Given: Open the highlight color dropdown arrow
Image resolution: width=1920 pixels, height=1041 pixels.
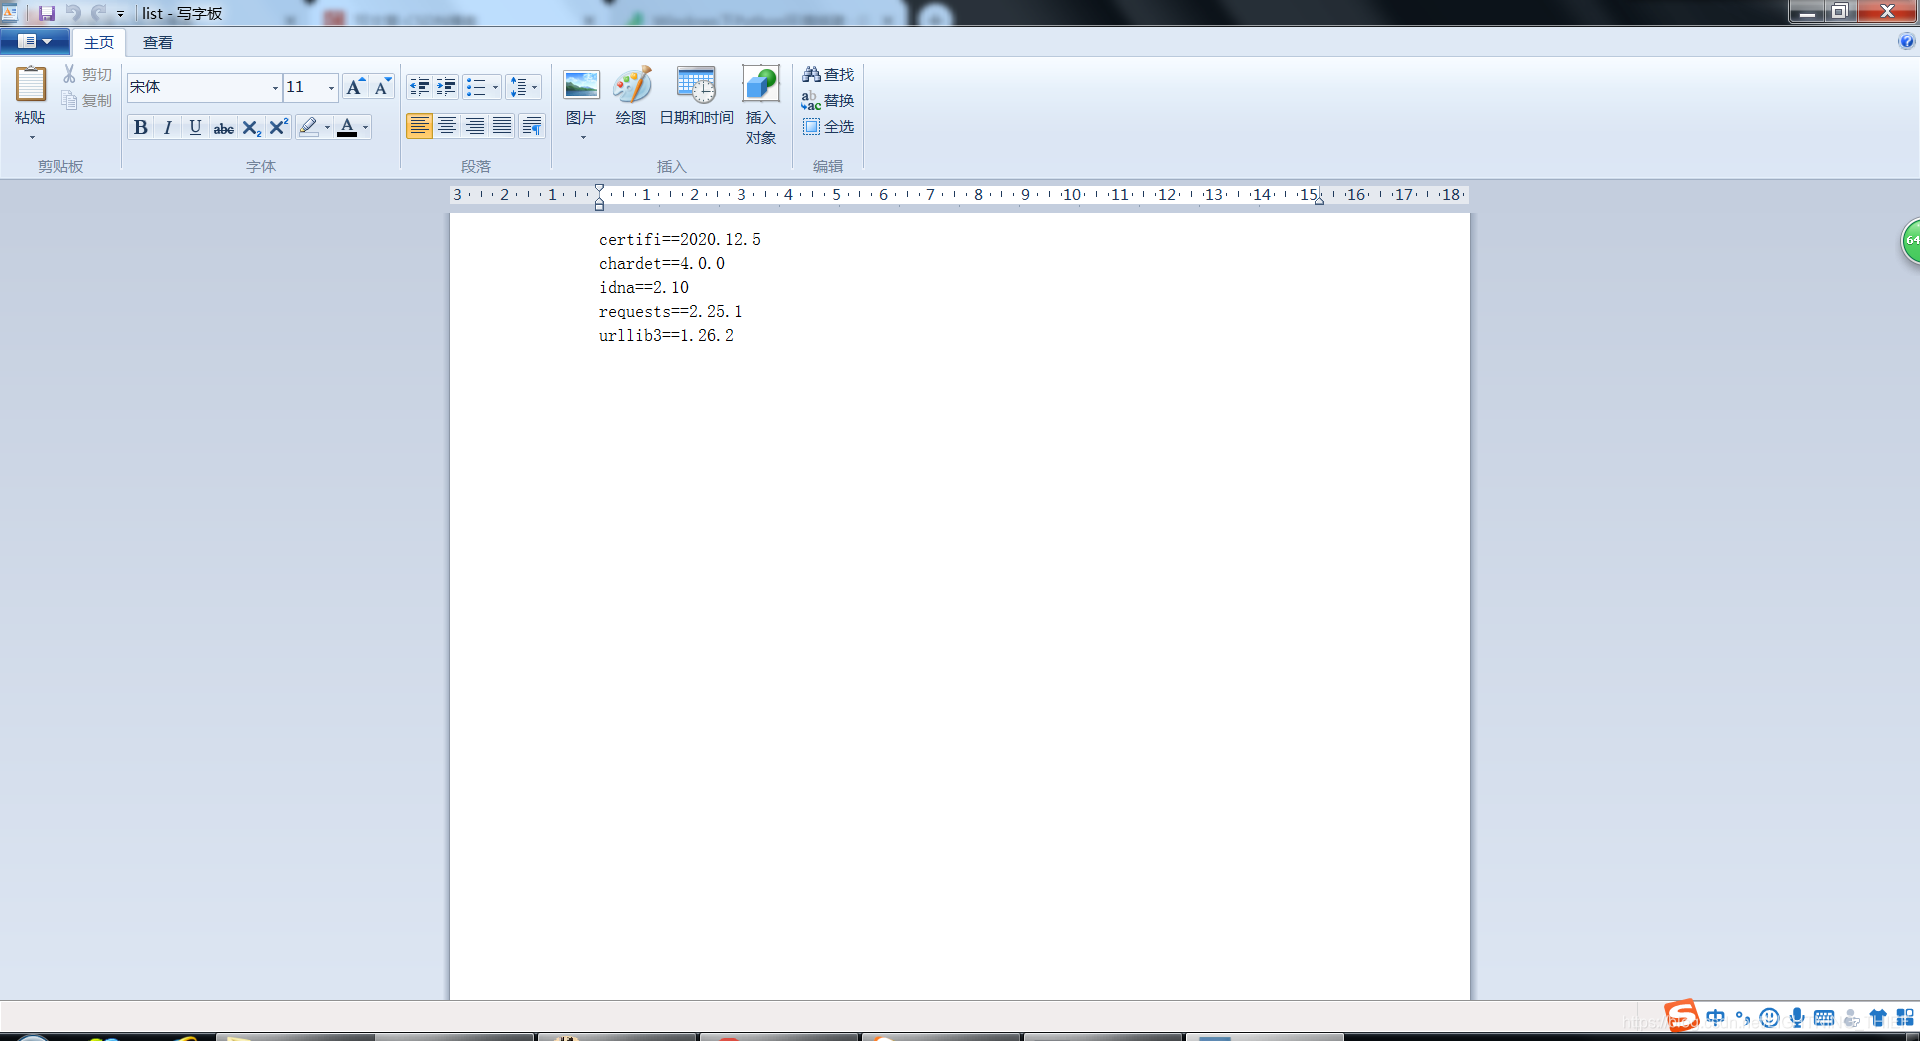Looking at the screenshot, I should click(327, 127).
